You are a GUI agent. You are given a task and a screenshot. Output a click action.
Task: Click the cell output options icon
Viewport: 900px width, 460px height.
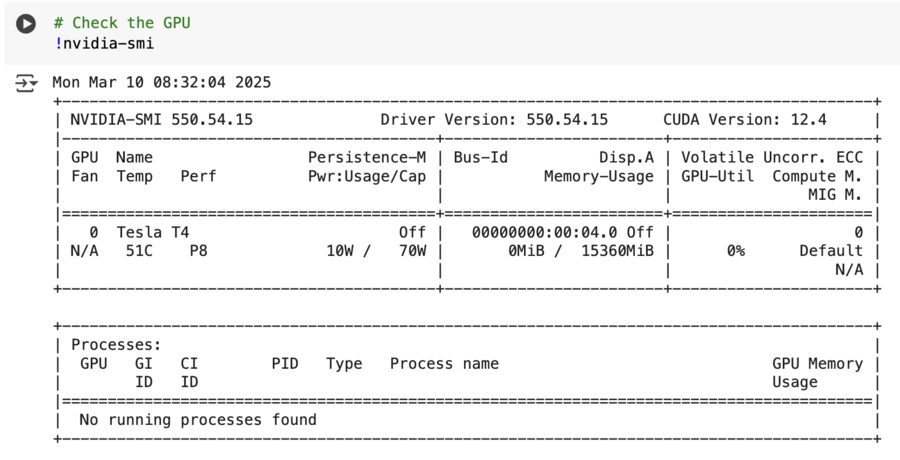click(x=26, y=83)
